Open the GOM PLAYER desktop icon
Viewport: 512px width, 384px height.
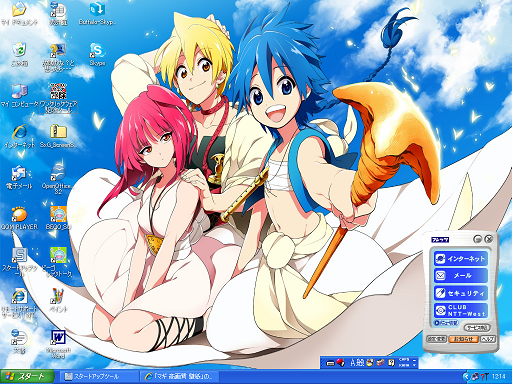tap(19, 218)
